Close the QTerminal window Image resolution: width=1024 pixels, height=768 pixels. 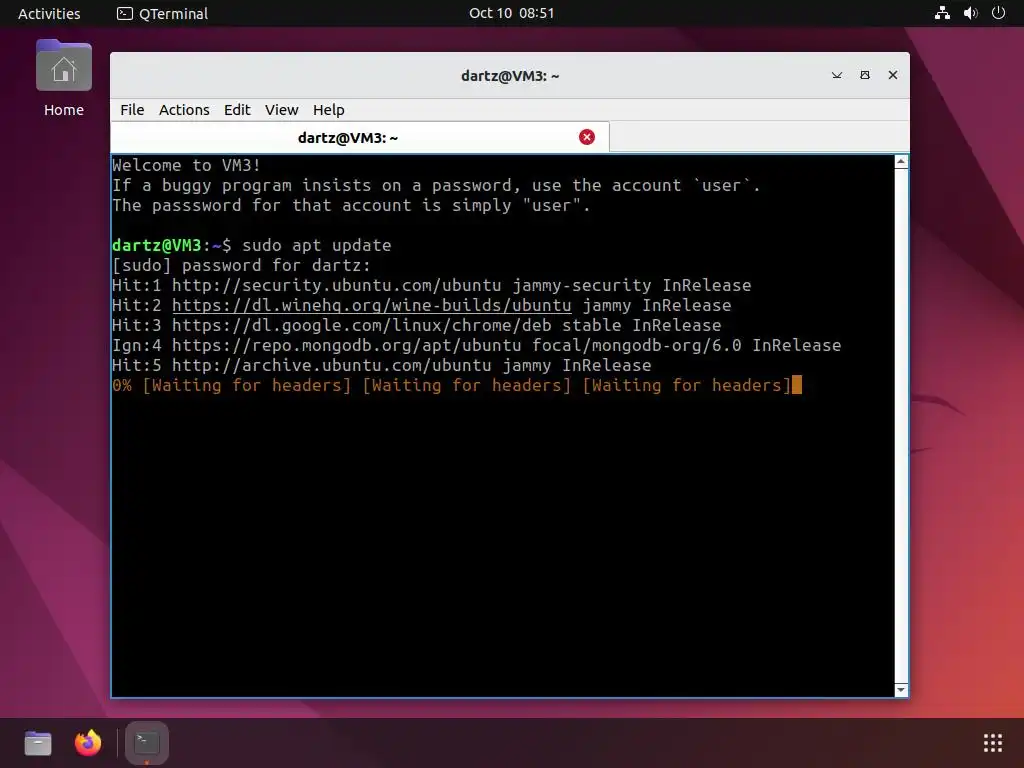coord(893,75)
